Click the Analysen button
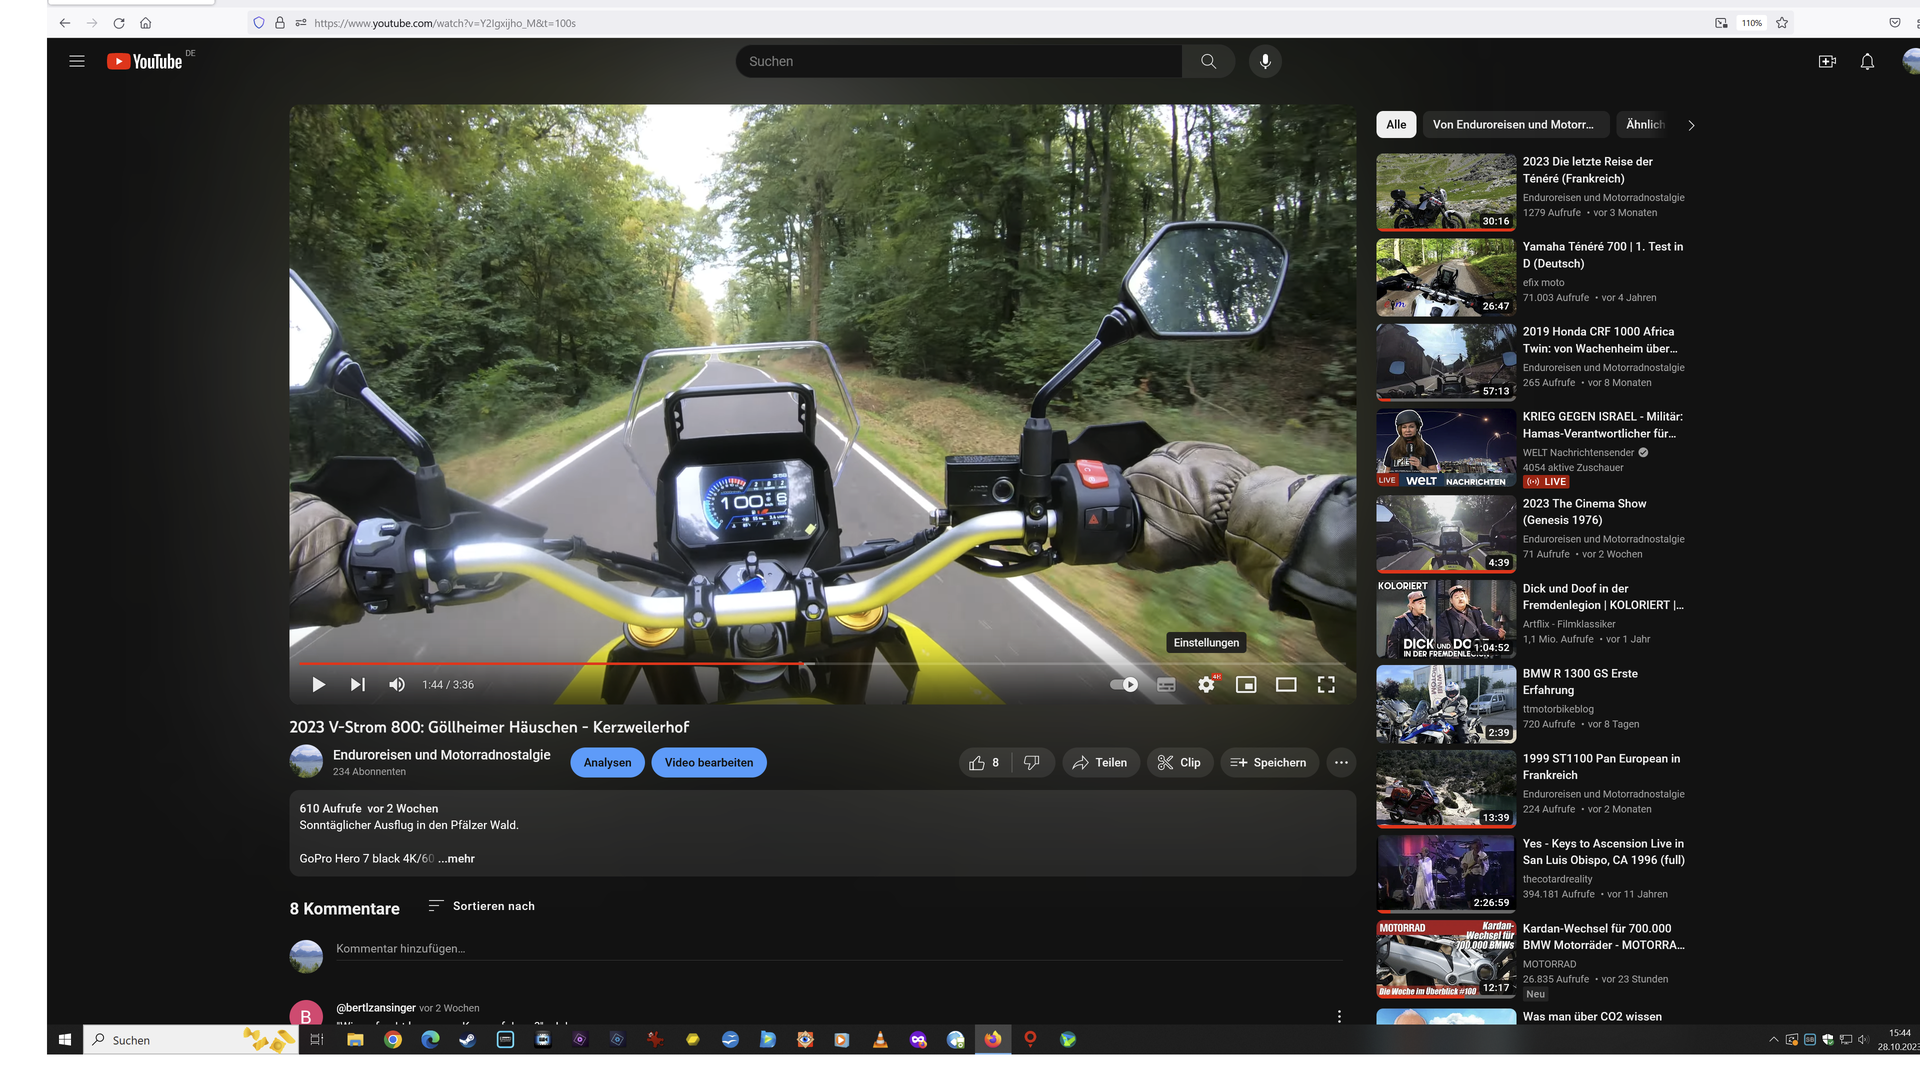 tap(607, 763)
